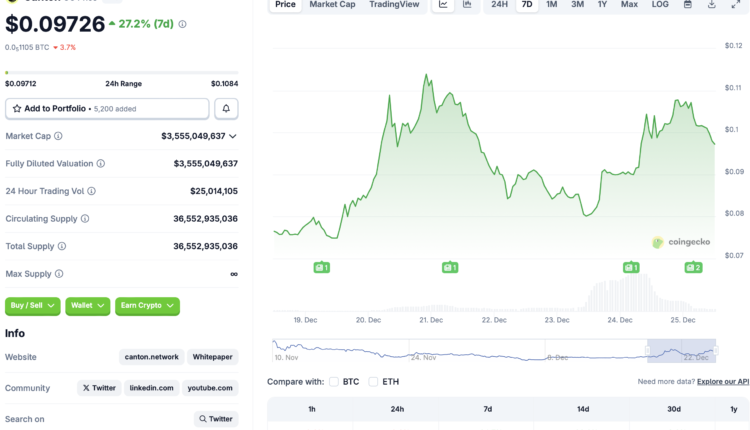
Task: Expand the Earn Crypto dropdown
Action: 147,306
